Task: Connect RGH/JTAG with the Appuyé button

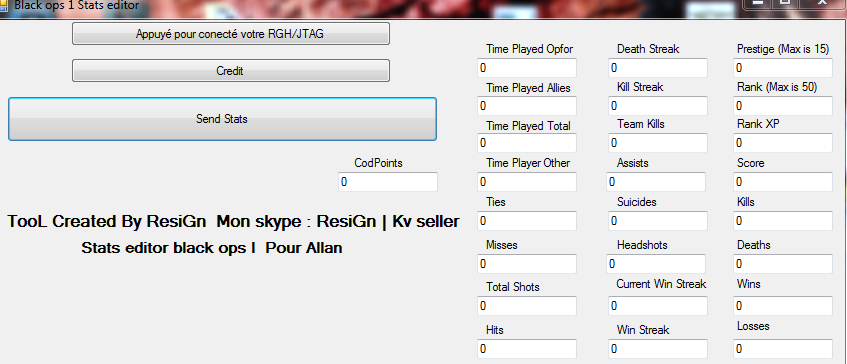Action: coord(231,33)
